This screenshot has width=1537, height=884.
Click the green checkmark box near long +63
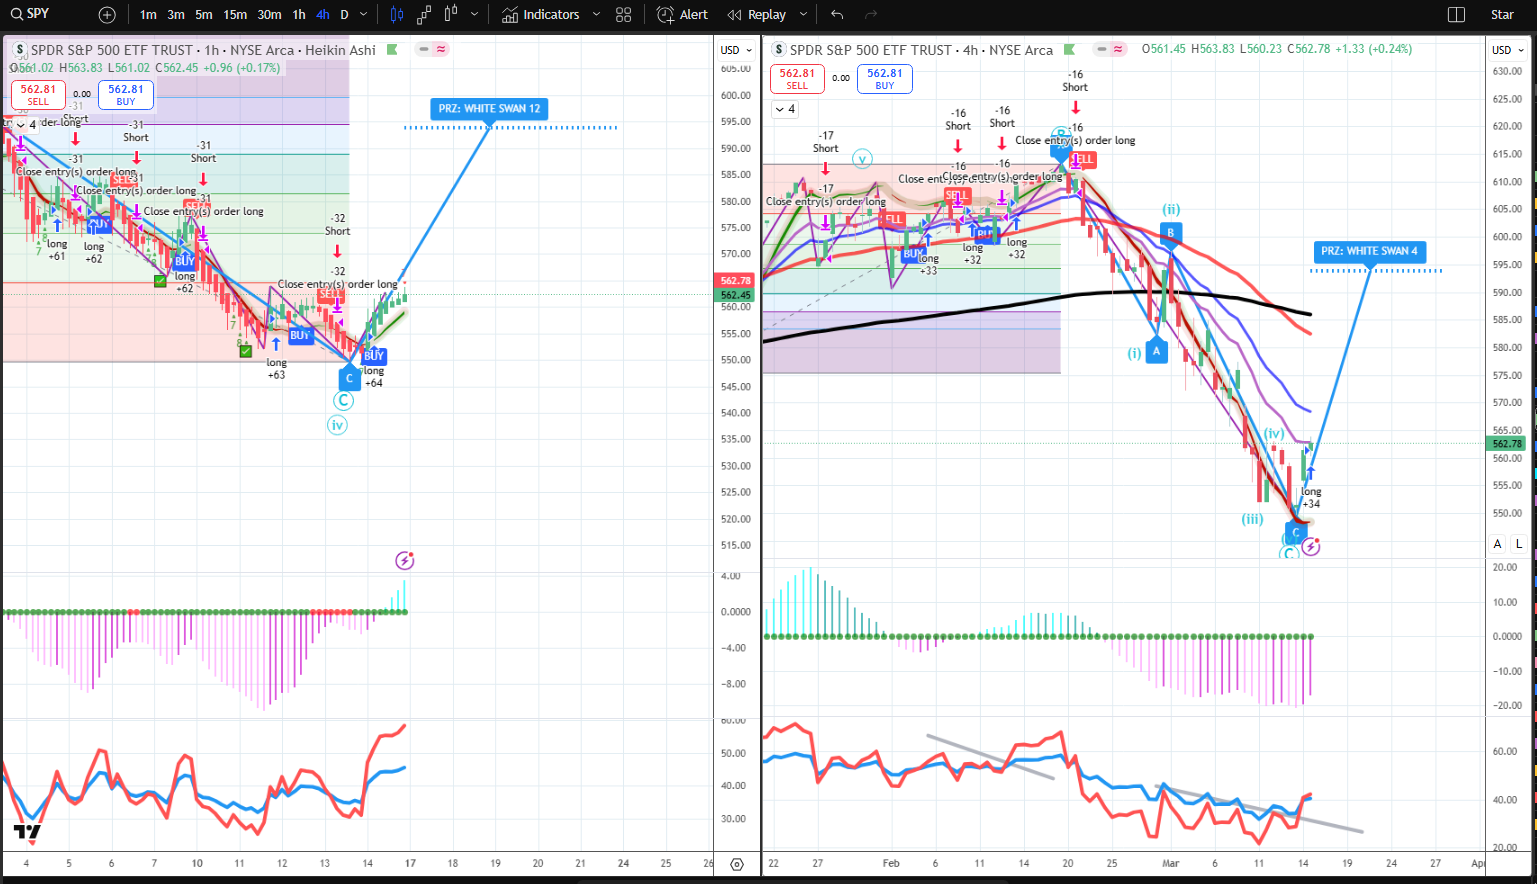(x=245, y=350)
